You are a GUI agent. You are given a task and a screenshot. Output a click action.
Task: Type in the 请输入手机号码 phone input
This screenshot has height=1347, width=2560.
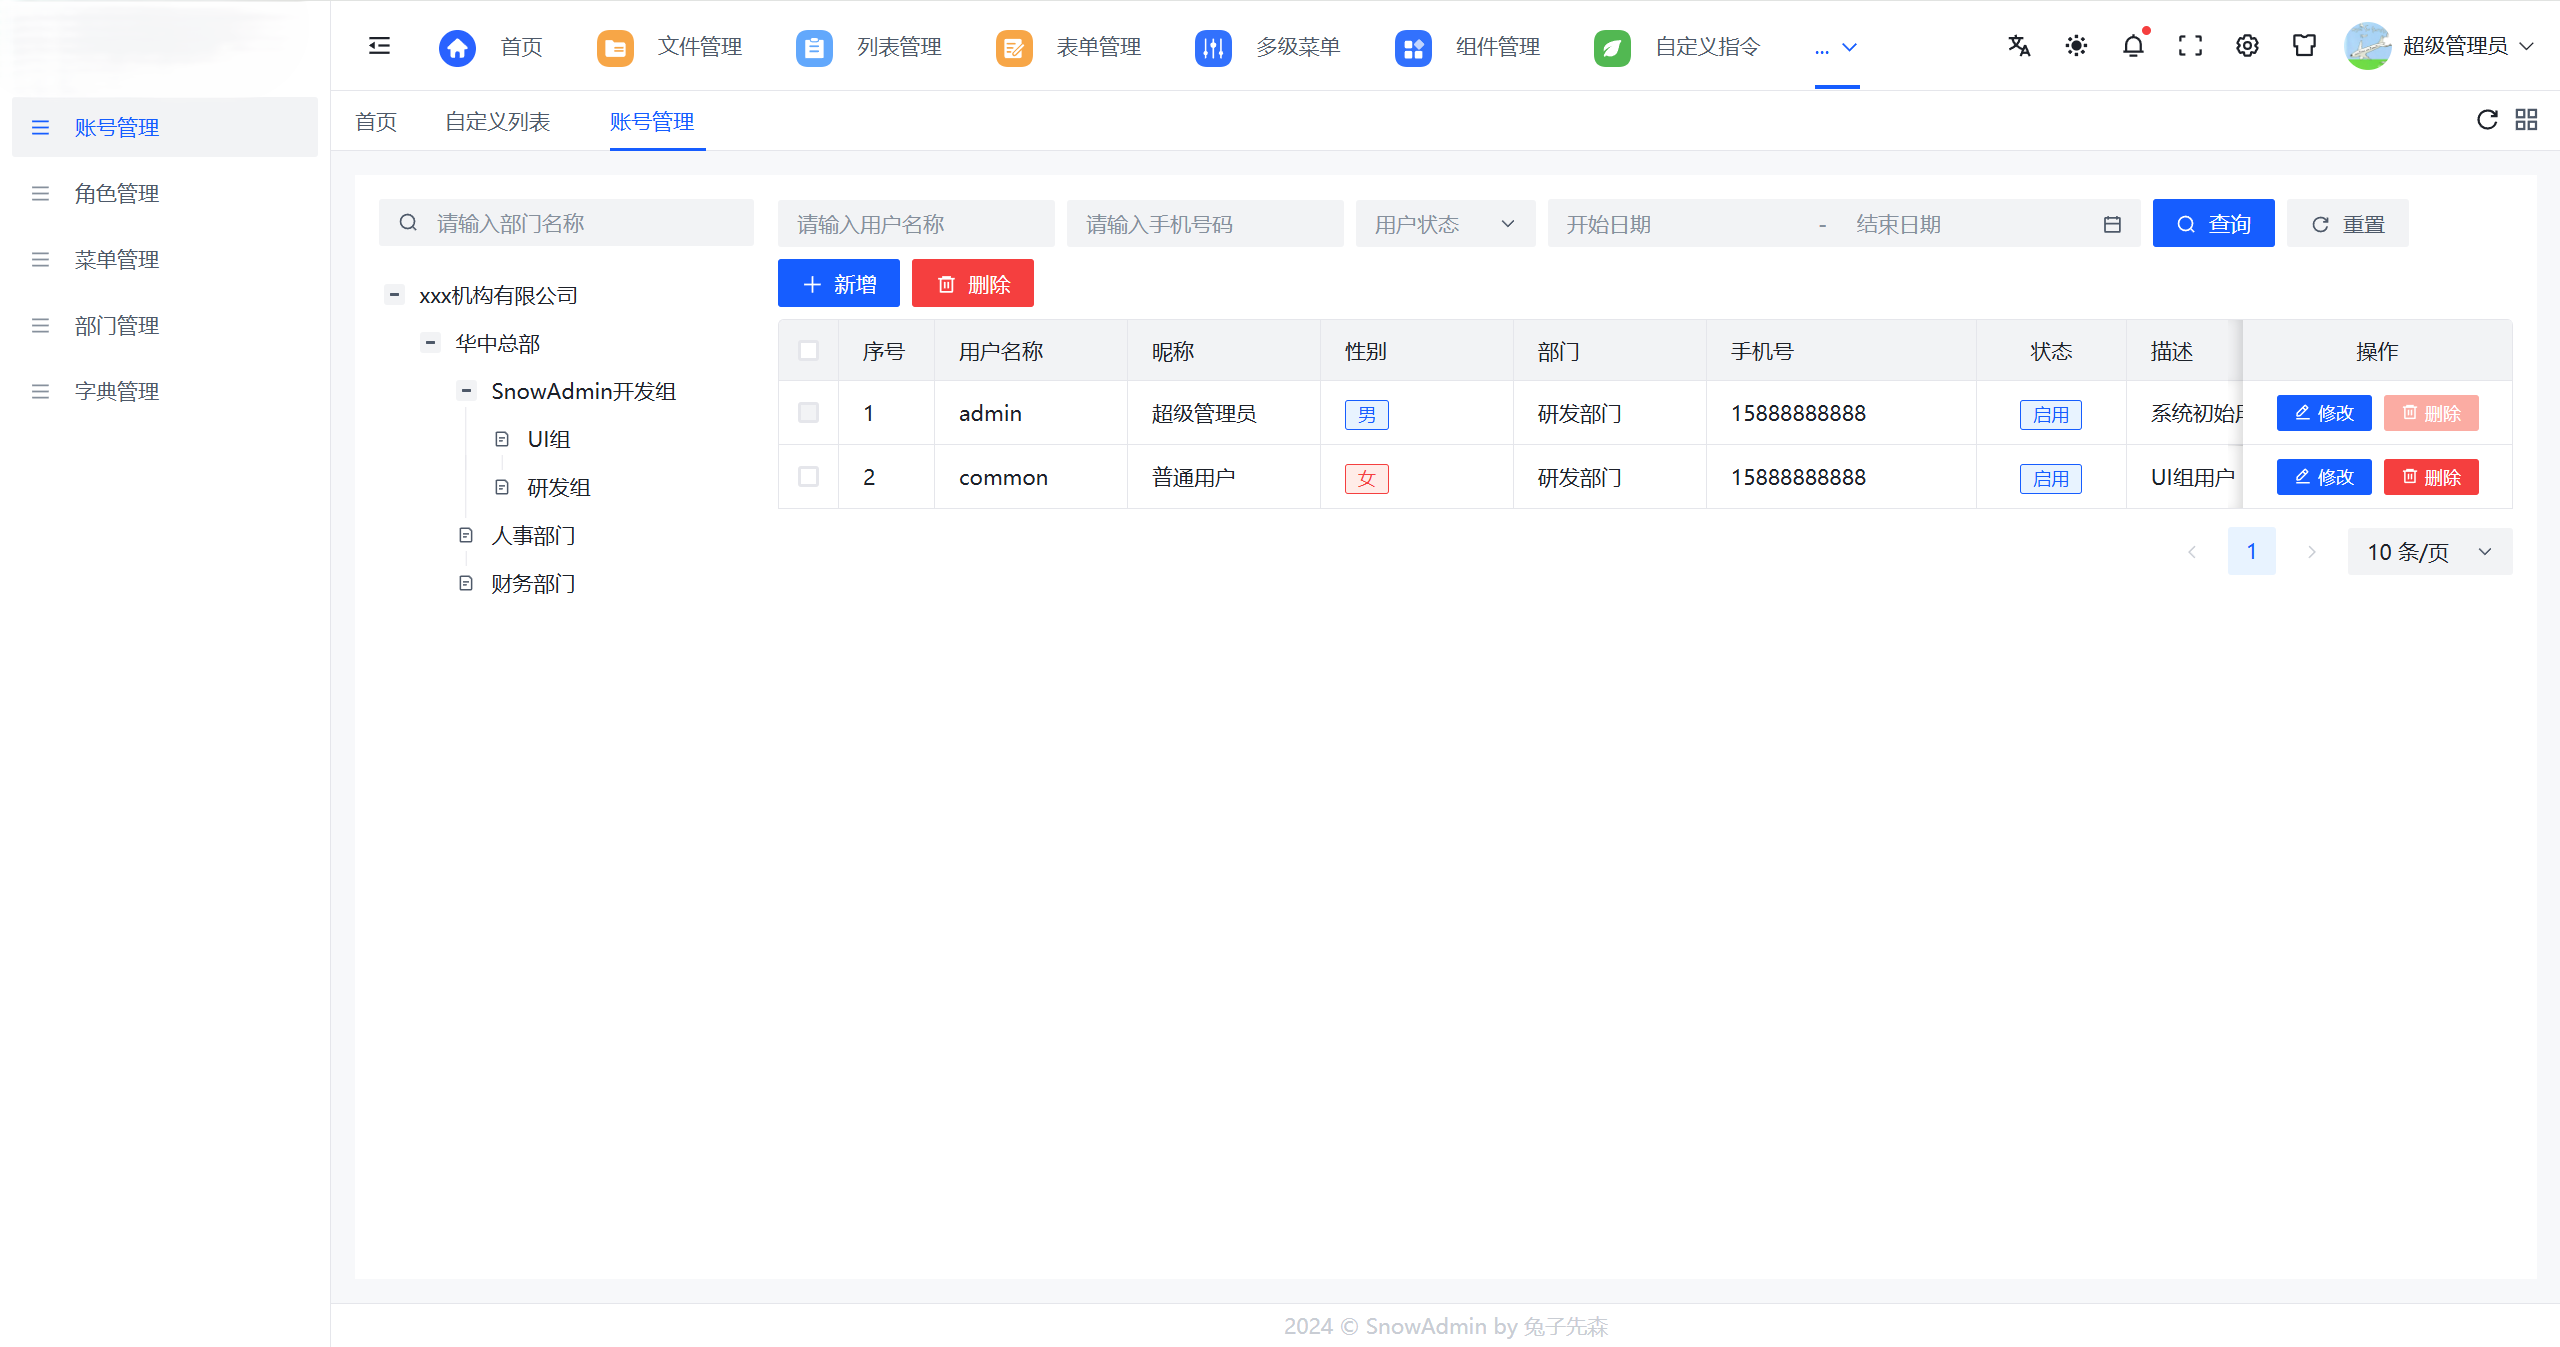[x=1204, y=223]
